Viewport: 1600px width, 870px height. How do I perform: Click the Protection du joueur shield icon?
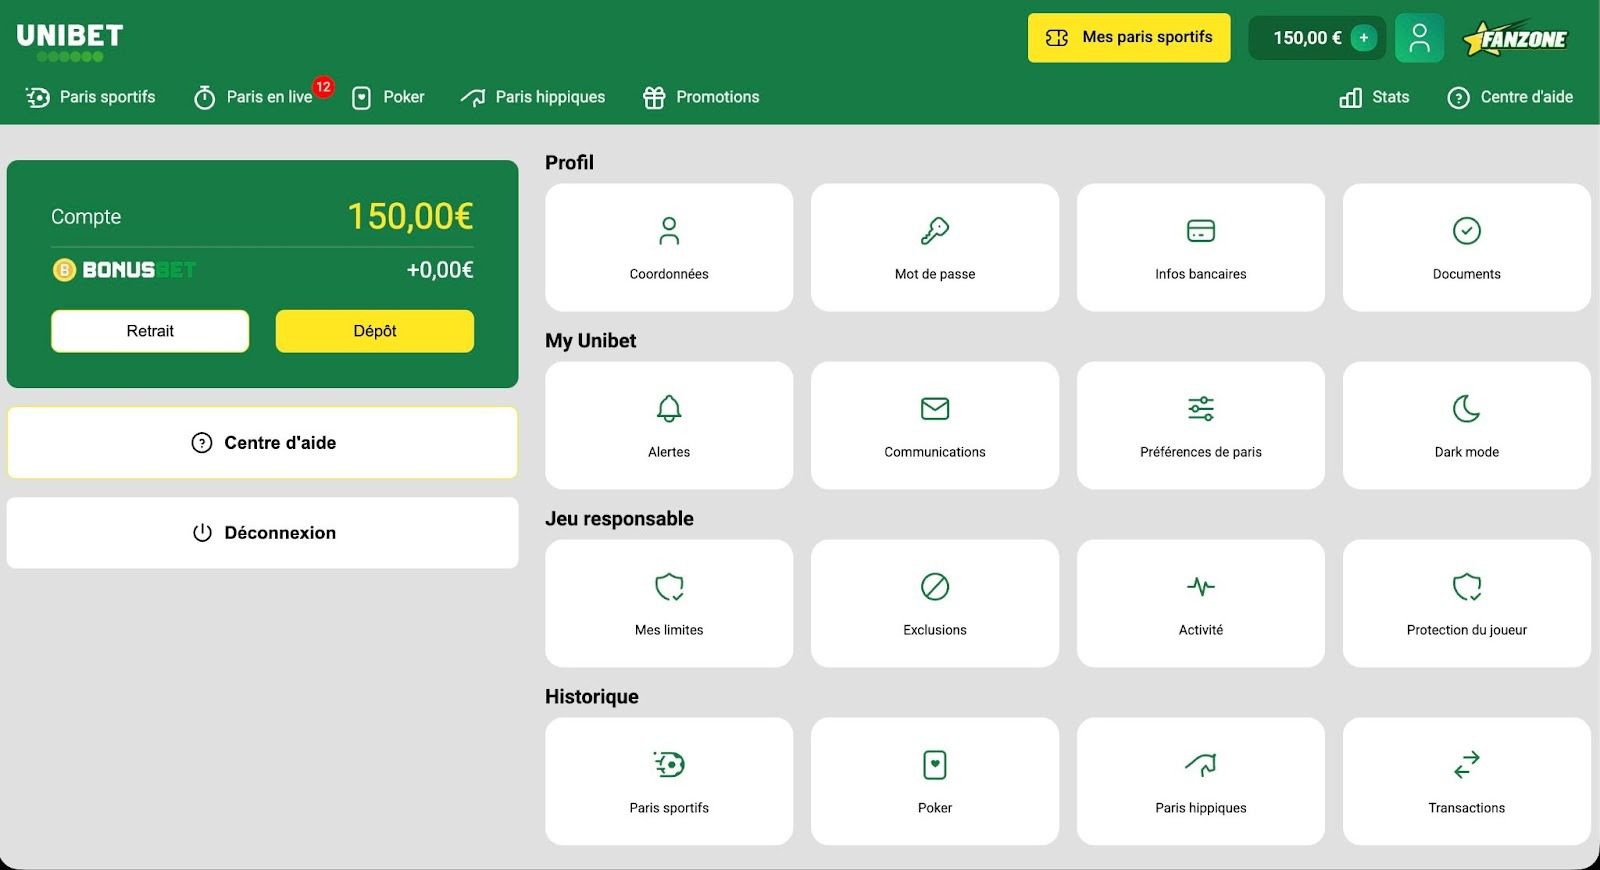pos(1467,587)
